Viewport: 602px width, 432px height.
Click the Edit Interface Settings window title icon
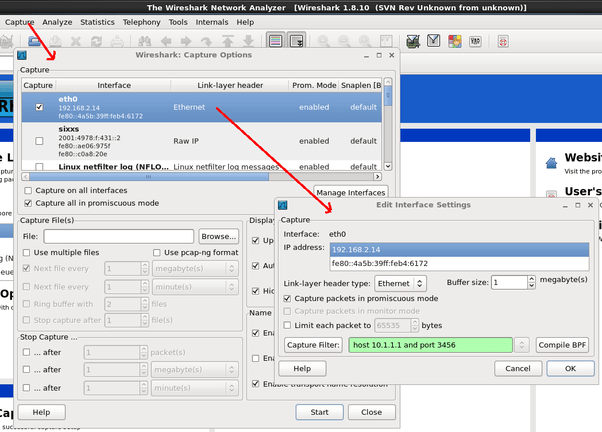283,205
